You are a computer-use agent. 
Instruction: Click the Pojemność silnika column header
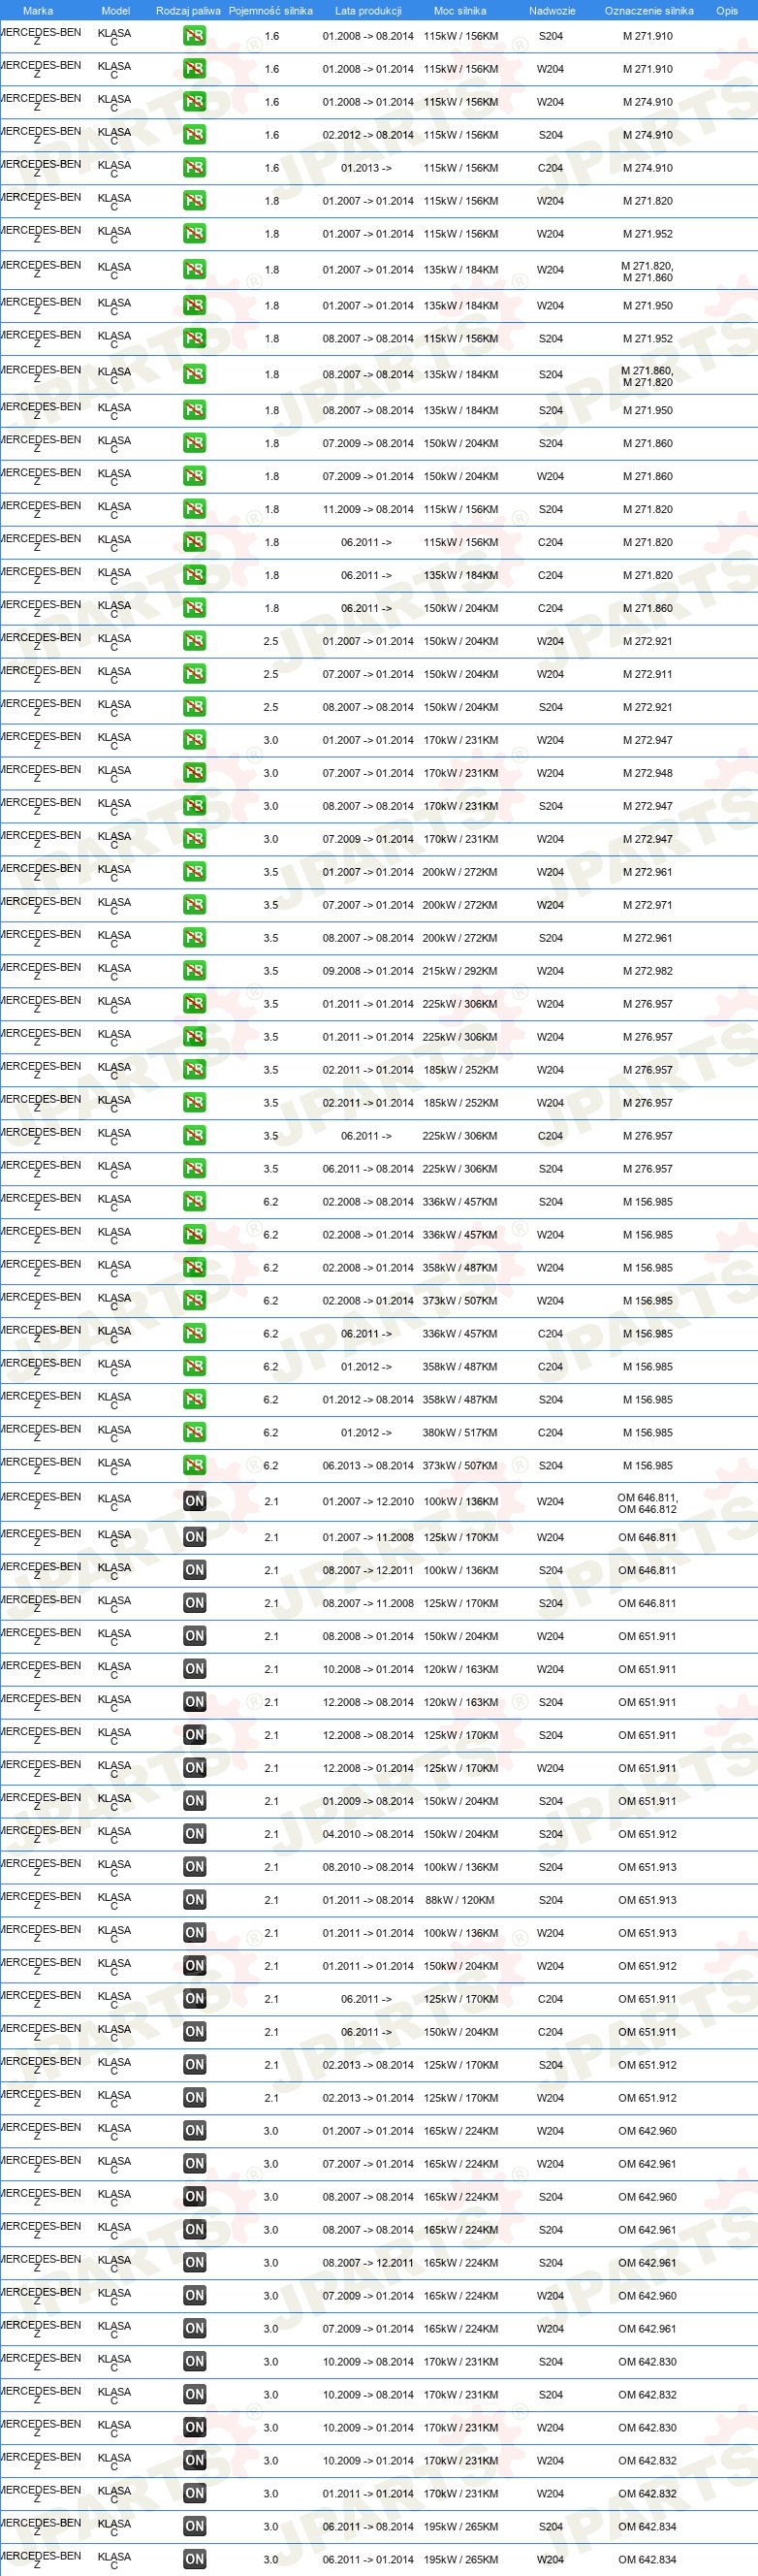pyautogui.click(x=271, y=11)
